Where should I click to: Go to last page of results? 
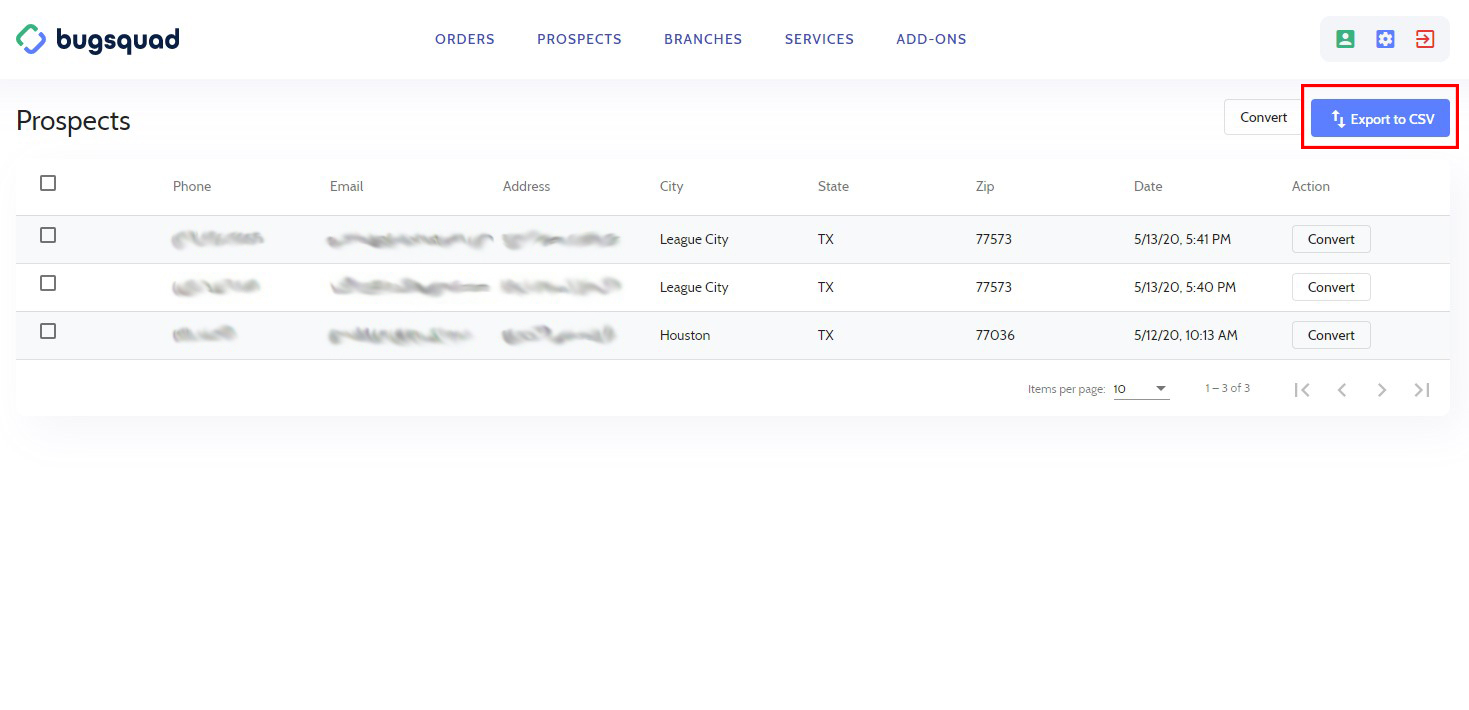pos(1422,390)
